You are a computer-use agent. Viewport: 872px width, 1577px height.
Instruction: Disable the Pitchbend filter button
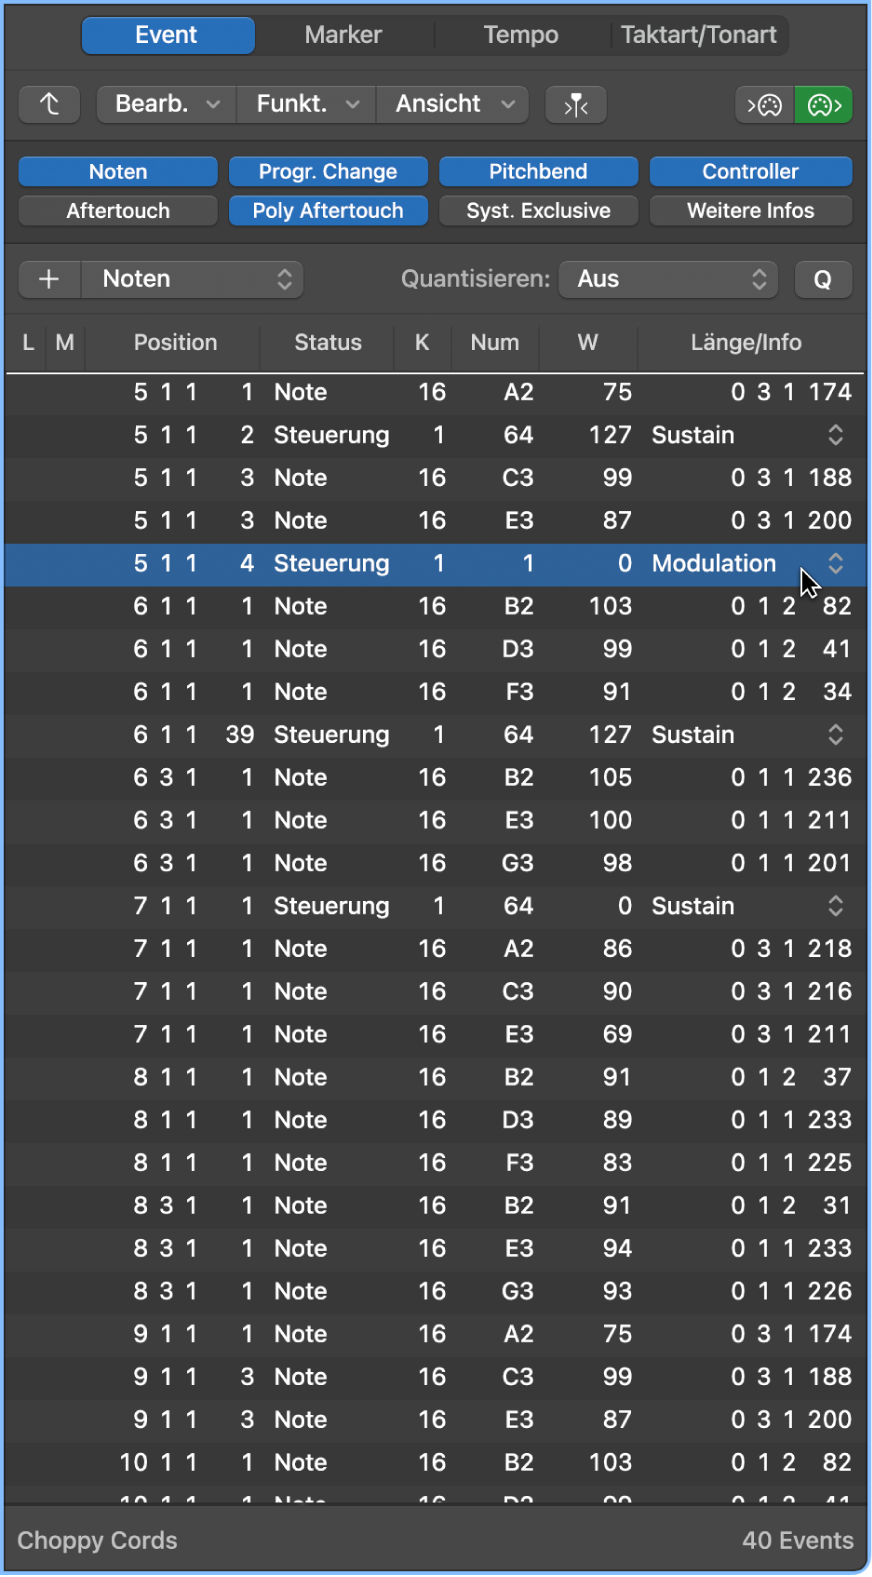(538, 172)
